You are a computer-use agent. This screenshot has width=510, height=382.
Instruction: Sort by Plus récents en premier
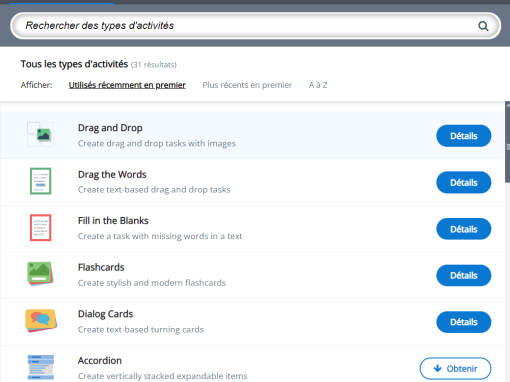[247, 85]
